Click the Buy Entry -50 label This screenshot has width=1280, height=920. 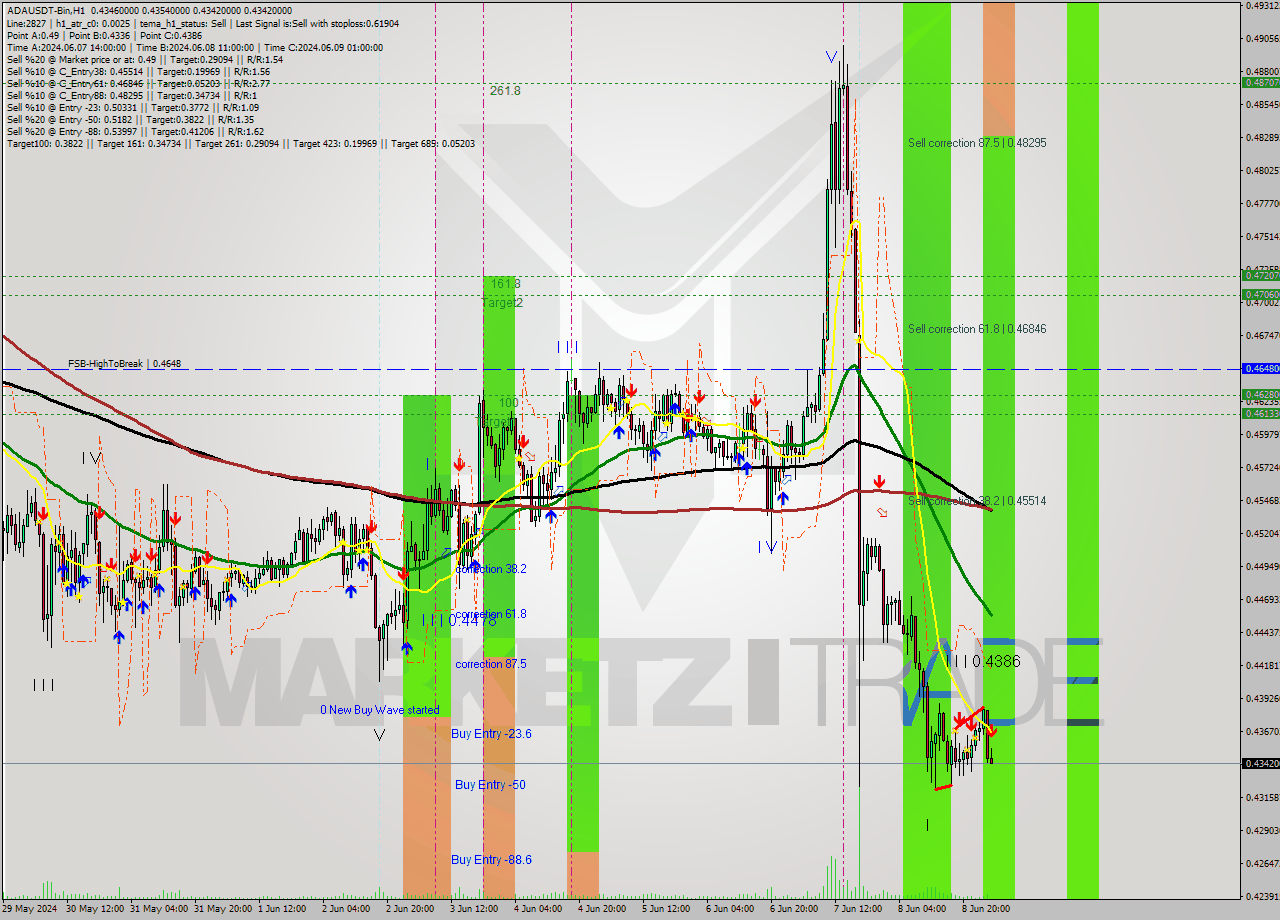490,785
